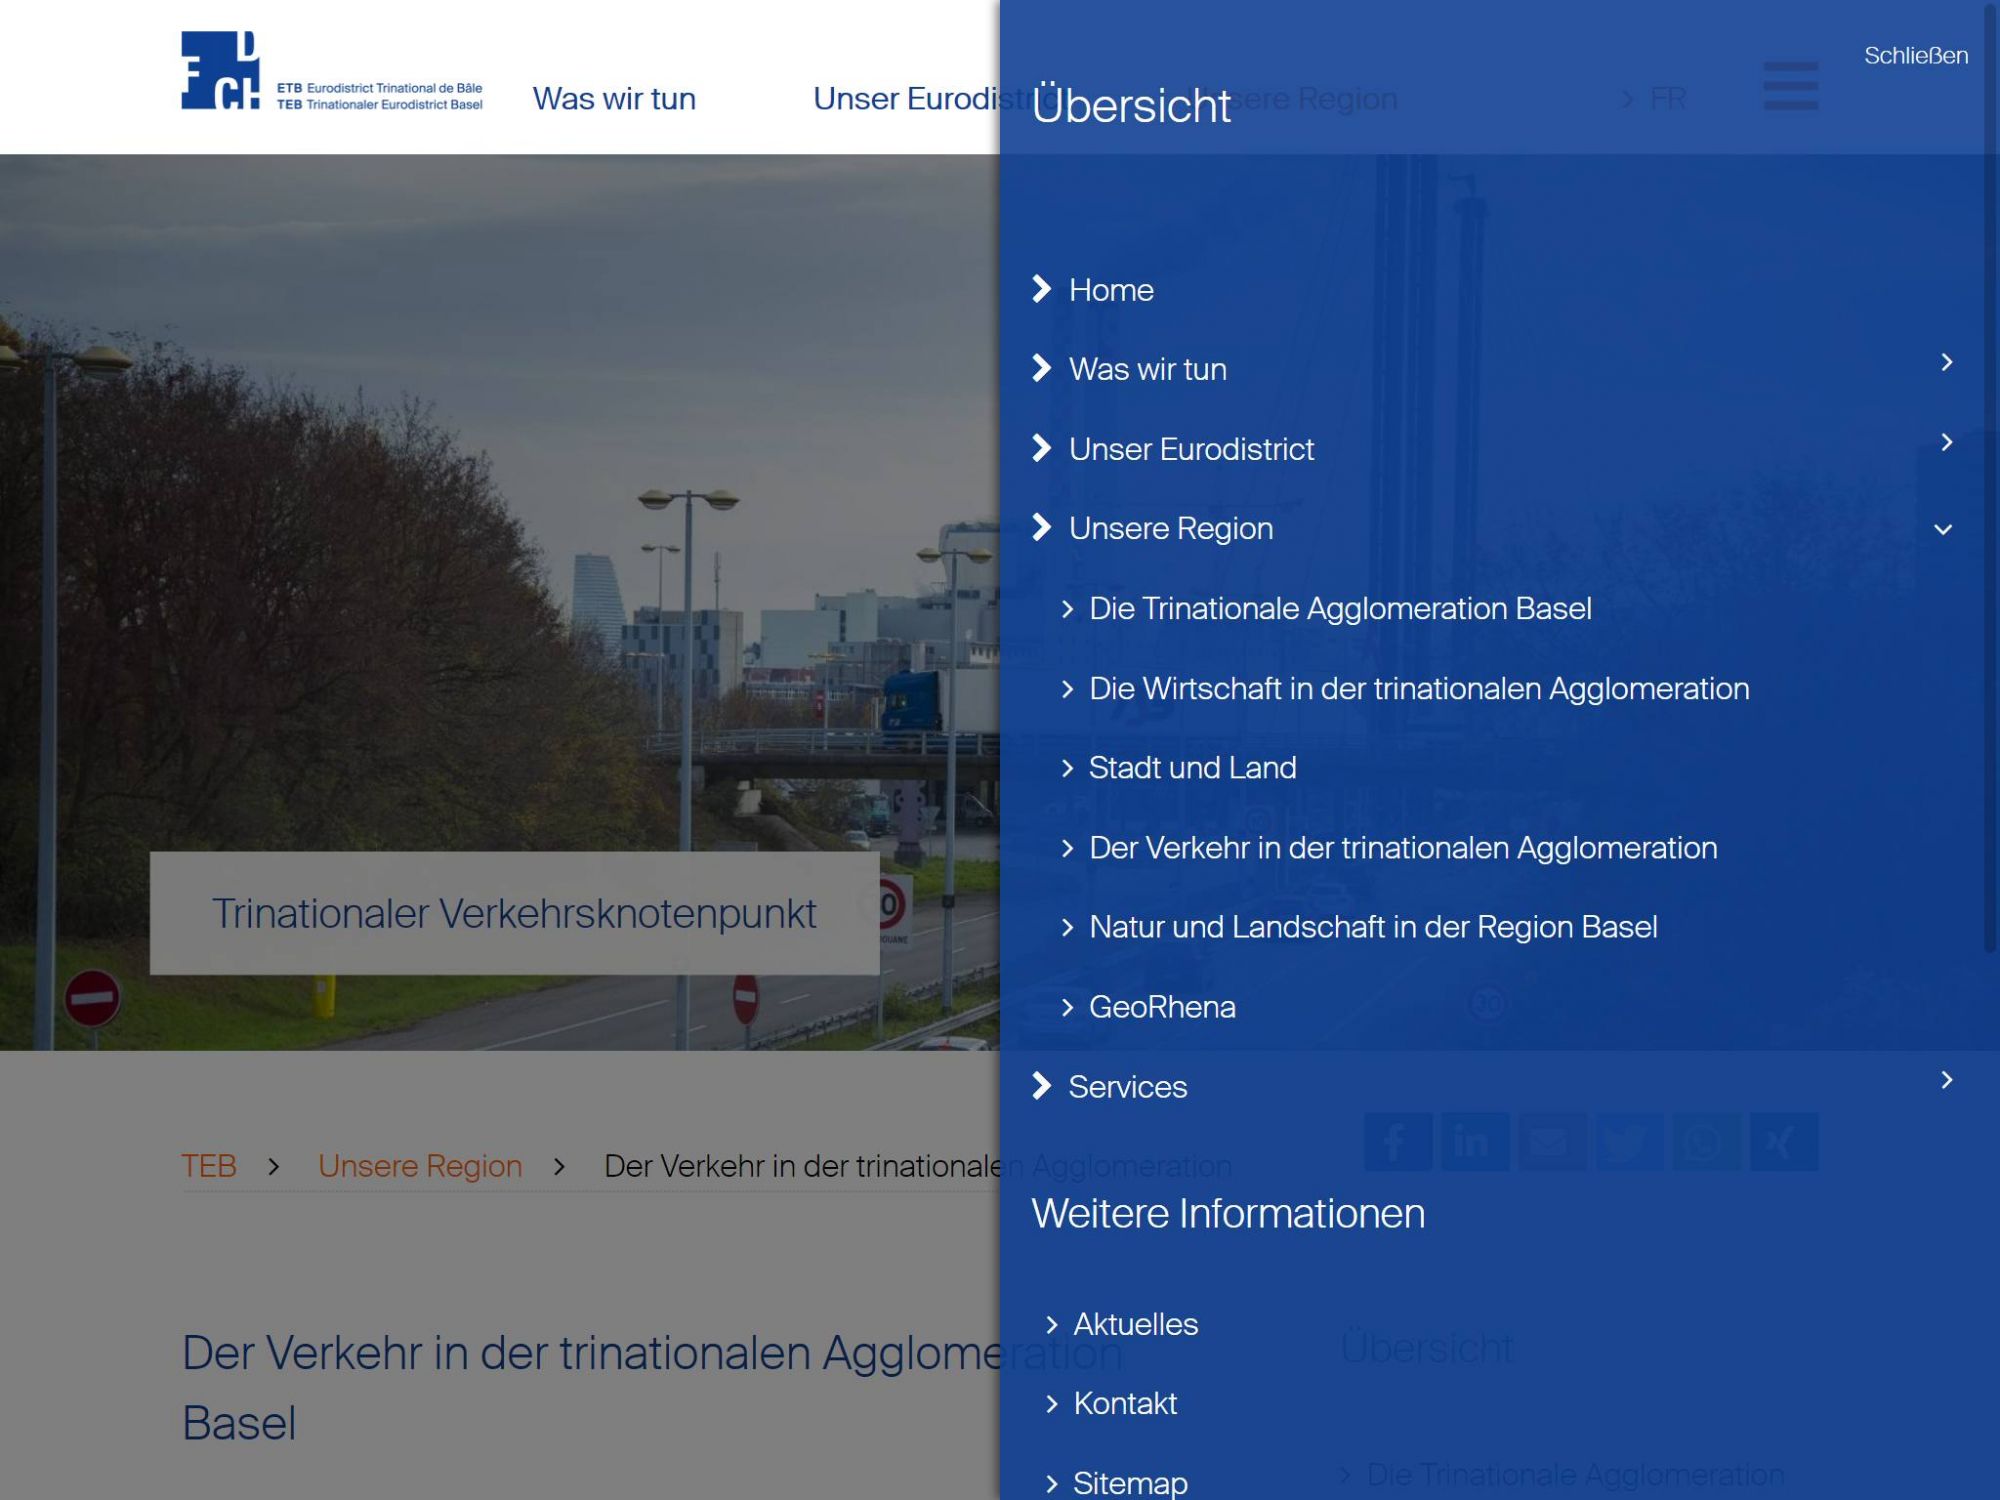The height and width of the screenshot is (1500, 2000).
Task: Expand the Unser Eurodistrict submenu arrow
Action: click(1945, 443)
